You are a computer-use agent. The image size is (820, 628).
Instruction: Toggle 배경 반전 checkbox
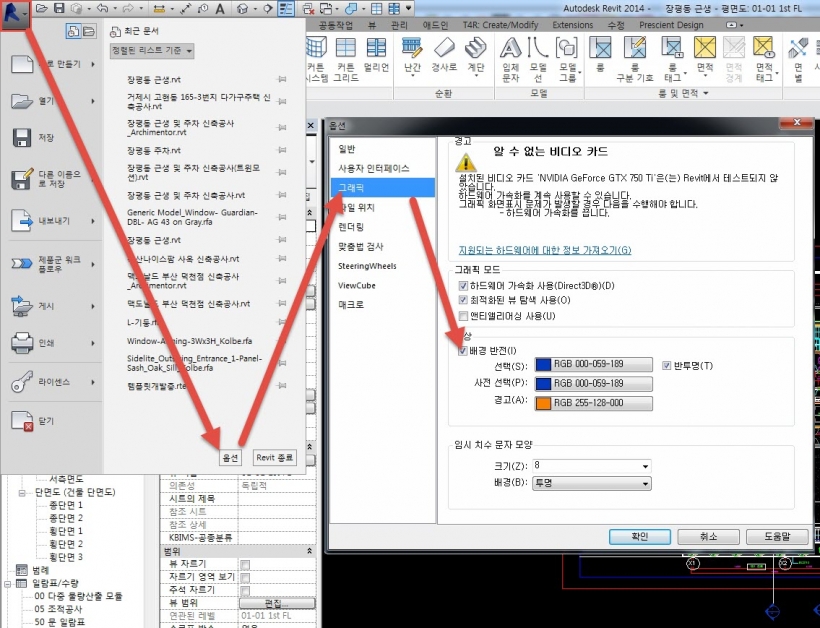(462, 350)
